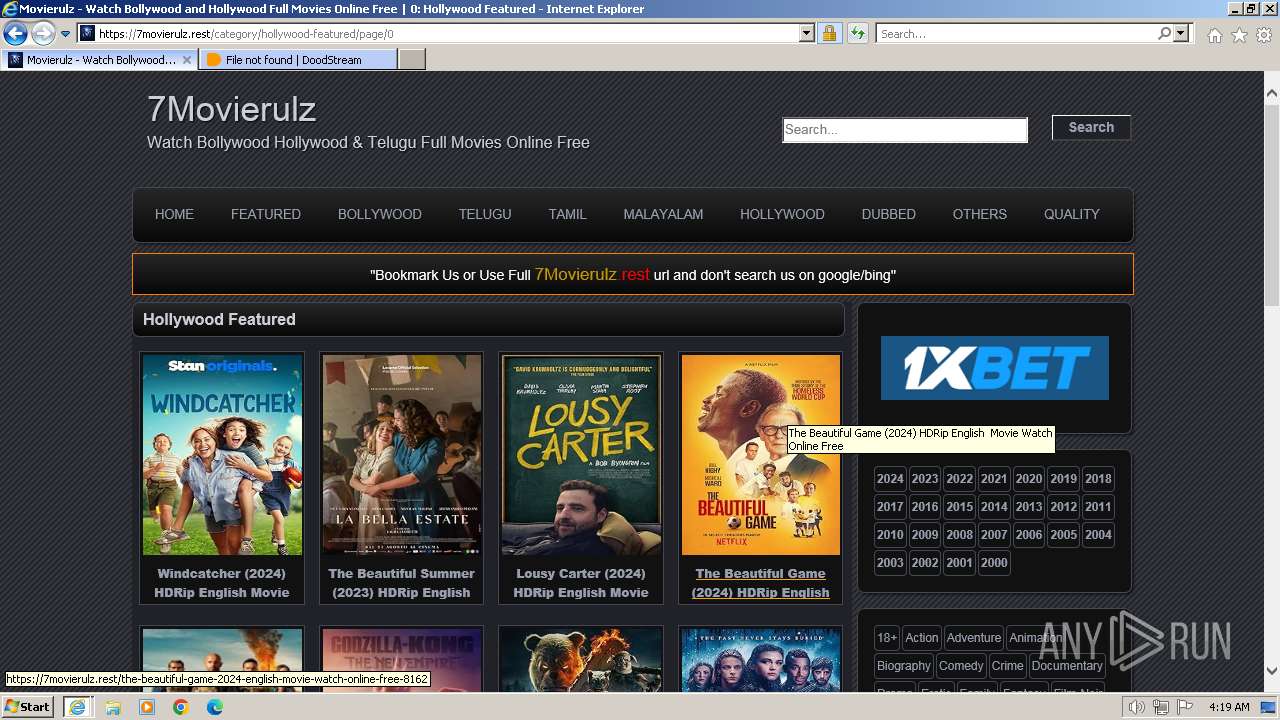Click the browser Forward arrow button

point(43,34)
